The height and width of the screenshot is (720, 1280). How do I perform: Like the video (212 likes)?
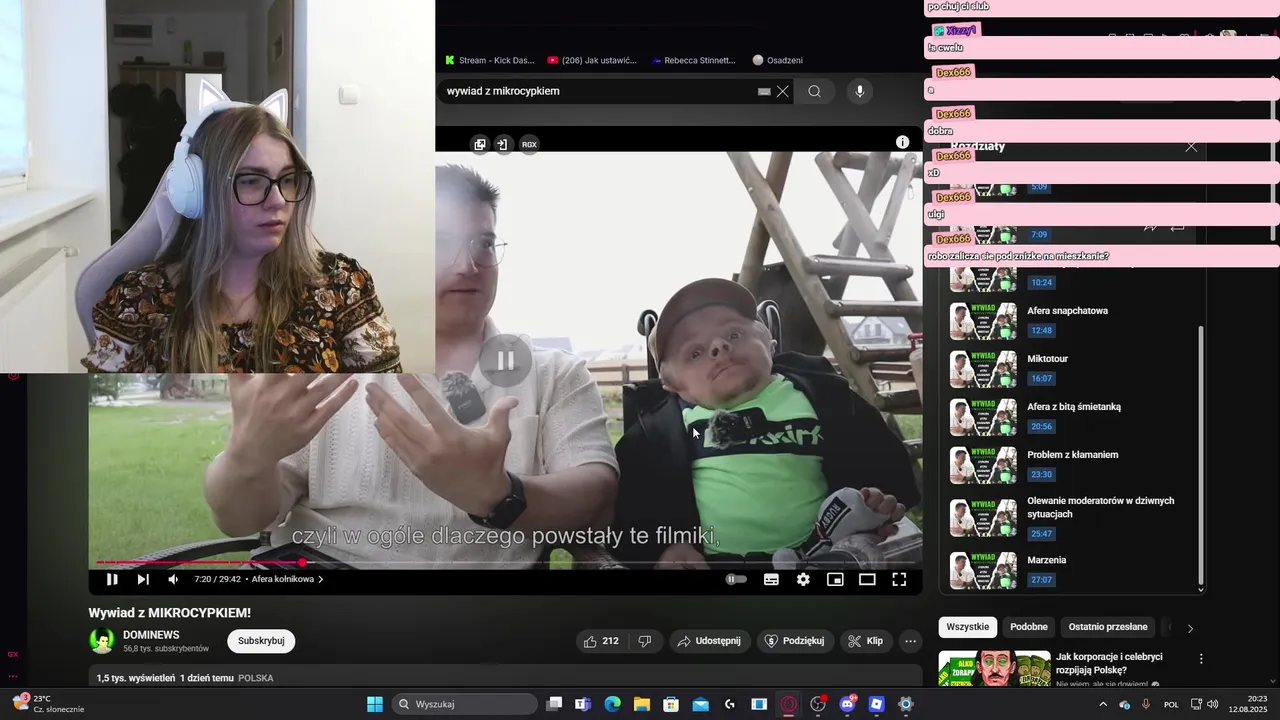[601, 641]
